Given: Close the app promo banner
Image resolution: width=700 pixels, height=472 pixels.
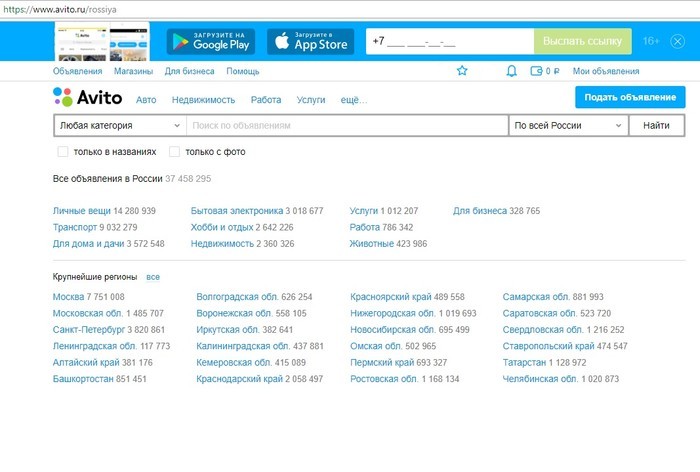Looking at the screenshot, I should 677,42.
